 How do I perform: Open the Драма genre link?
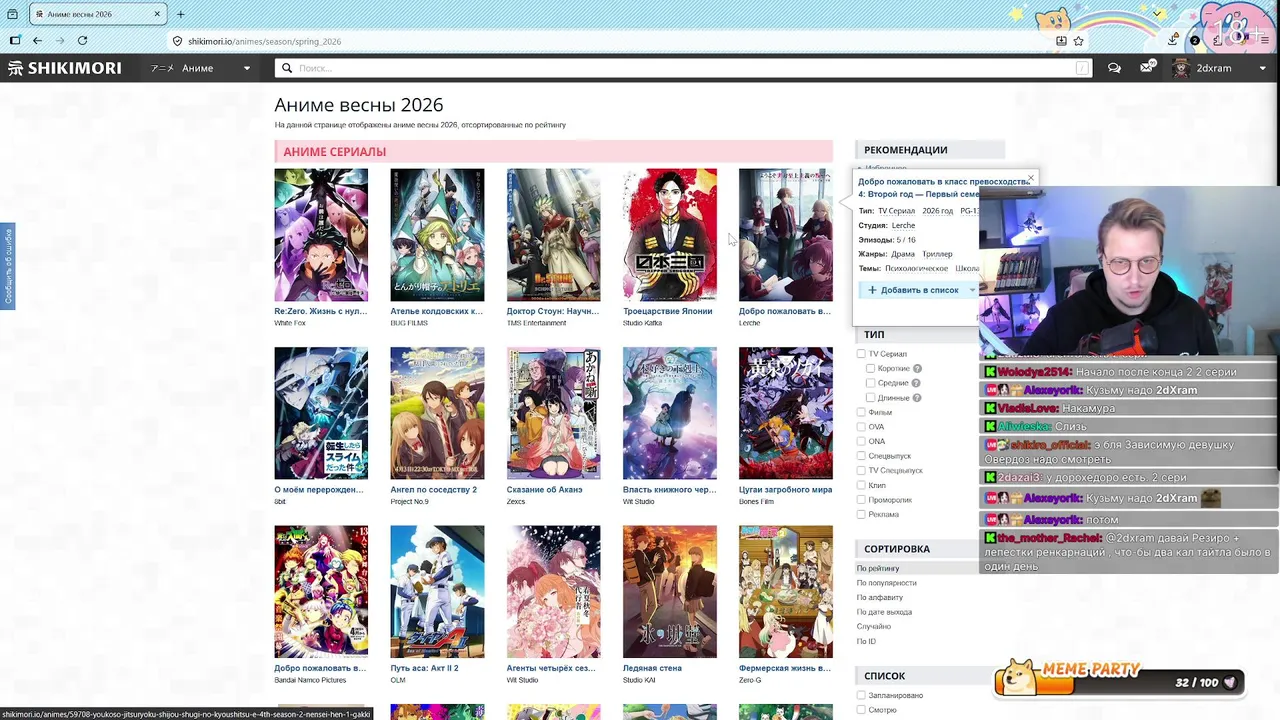click(903, 254)
